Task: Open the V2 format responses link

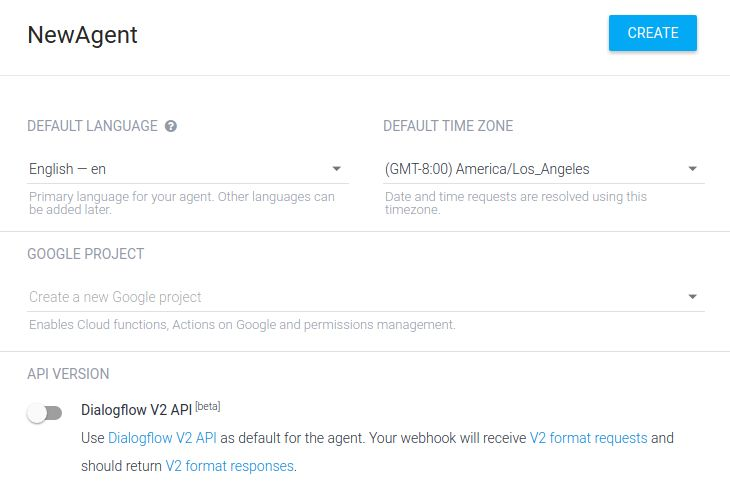Action: [230, 466]
